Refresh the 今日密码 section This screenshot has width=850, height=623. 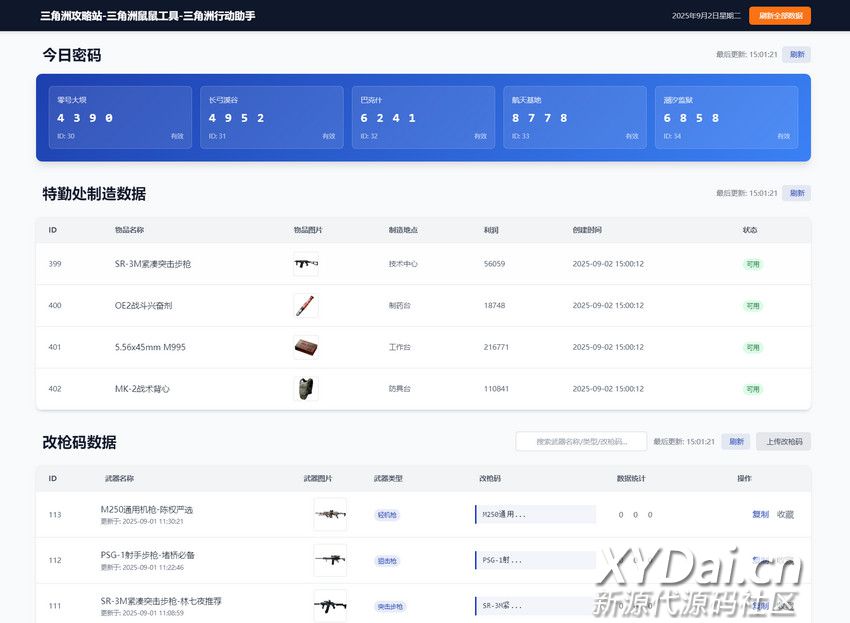[796, 55]
